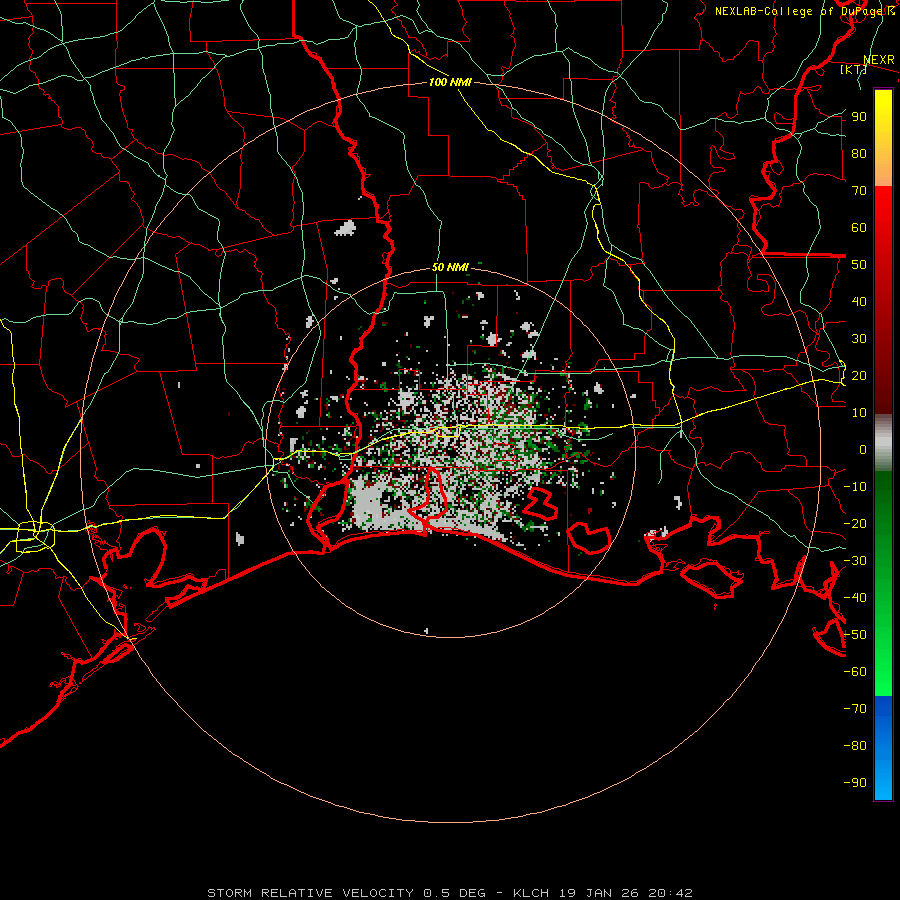Click the 80 value on the velocity scale
This screenshot has width=900, height=900.
pyautogui.click(x=859, y=154)
